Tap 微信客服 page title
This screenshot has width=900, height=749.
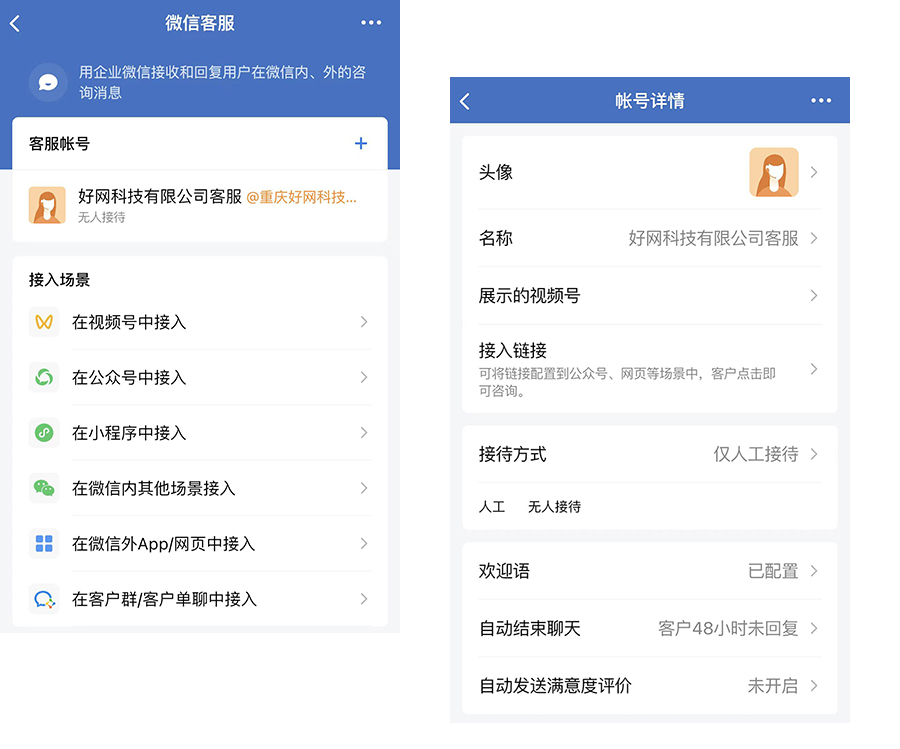coord(200,23)
